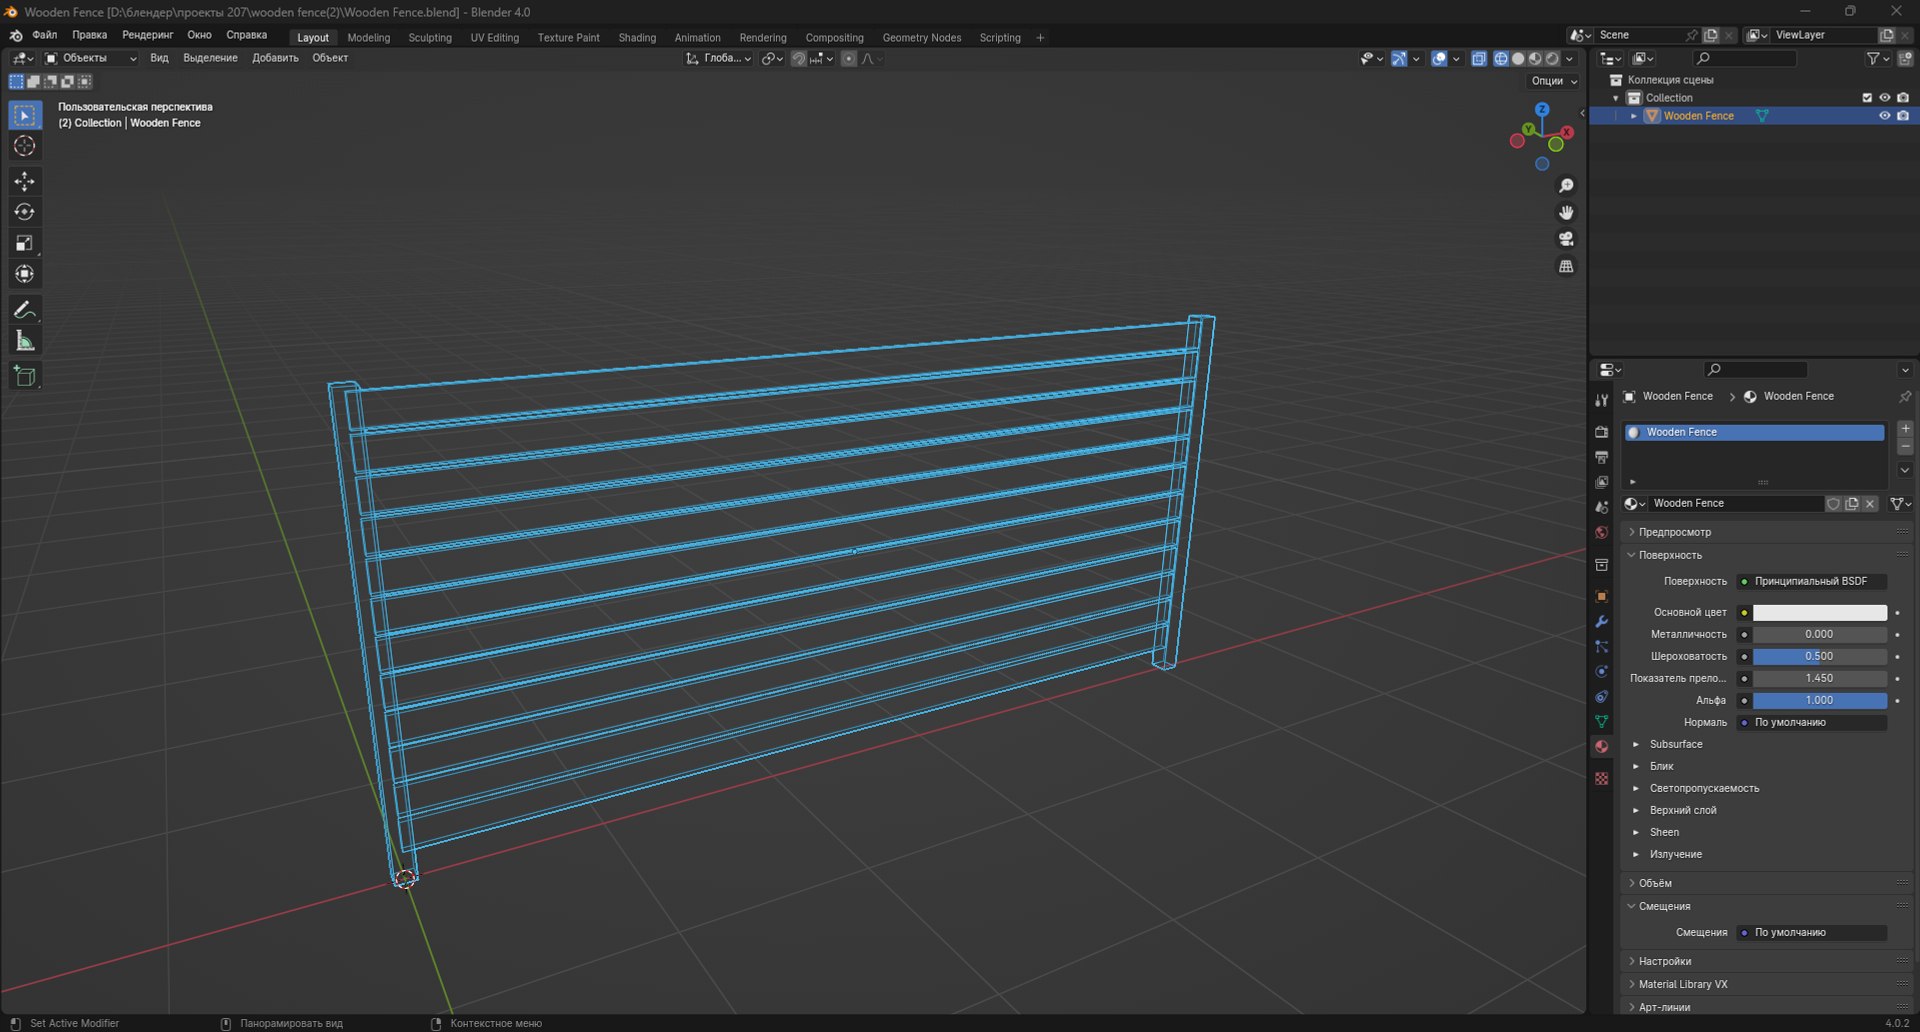The width and height of the screenshot is (1920, 1032).
Task: Activate the Rotate tool
Action: [25, 212]
